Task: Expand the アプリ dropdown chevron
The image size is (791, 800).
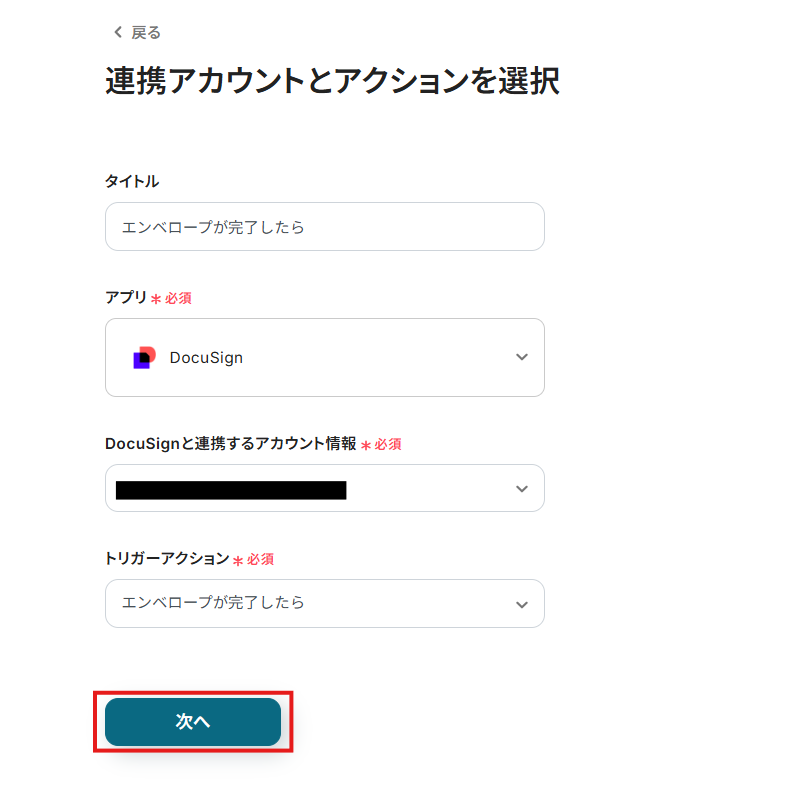Action: point(521,357)
